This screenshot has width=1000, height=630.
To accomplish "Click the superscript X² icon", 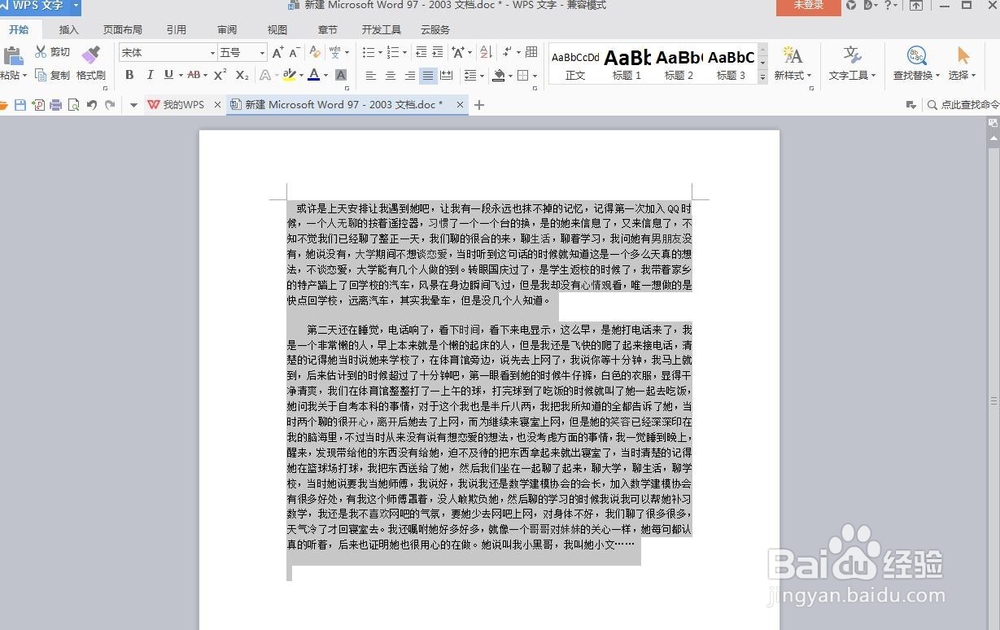I will point(220,75).
